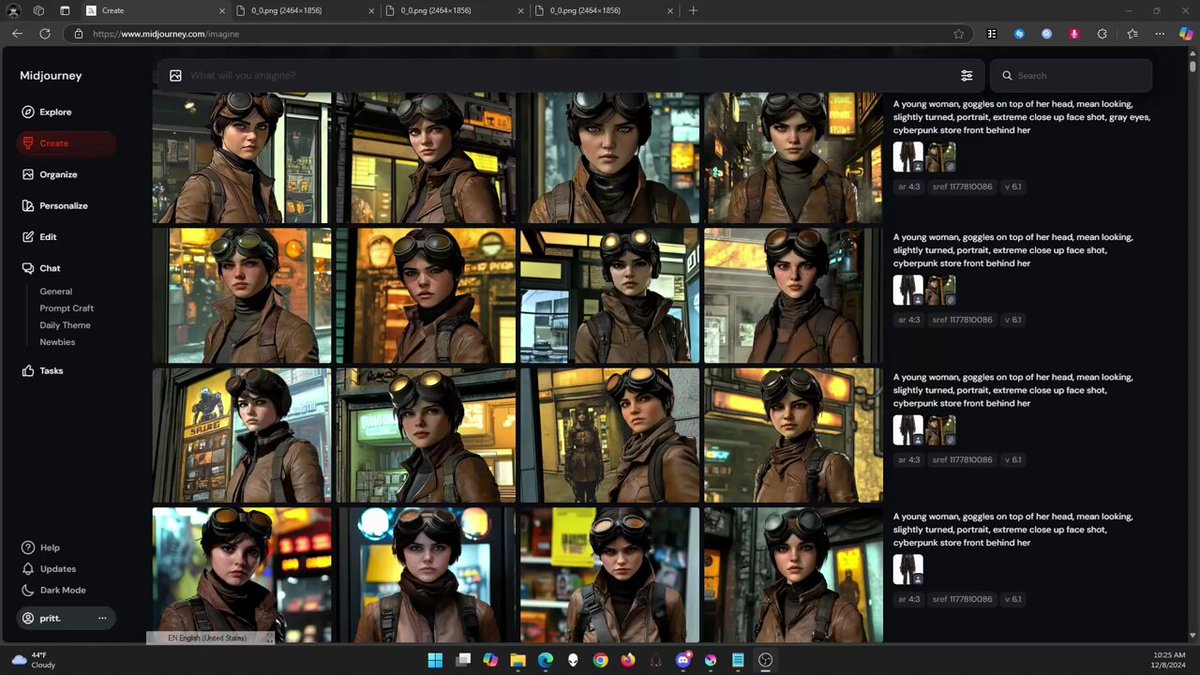This screenshot has width=1200, height=675.
Task: Click the Midjourney logo text
Action: coord(51,76)
